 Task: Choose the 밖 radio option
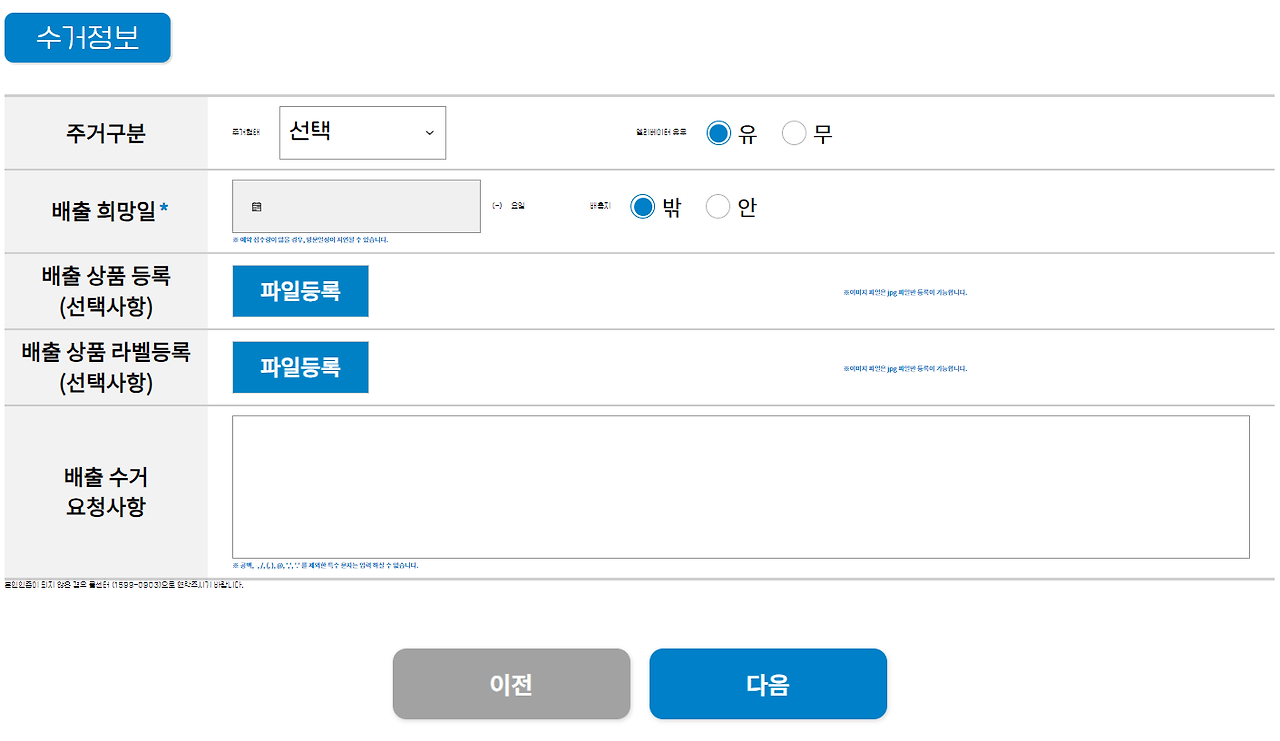[643, 207]
